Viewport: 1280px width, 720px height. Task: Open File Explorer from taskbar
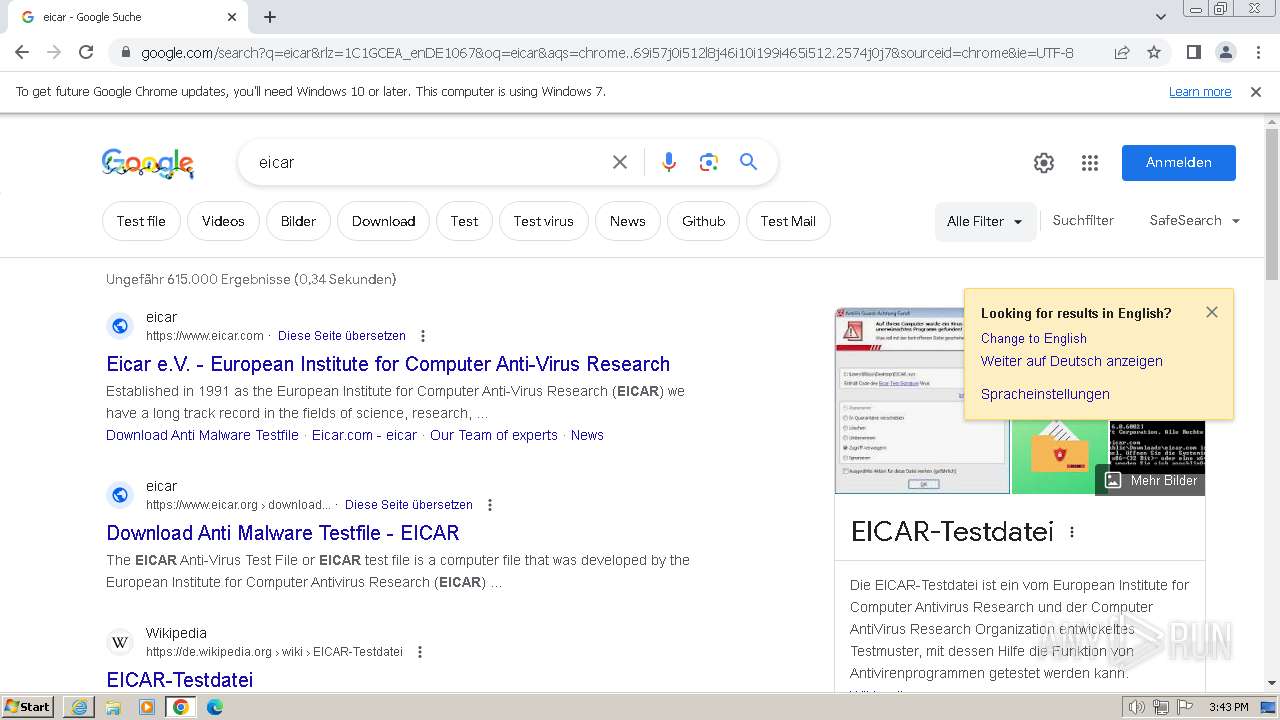(x=113, y=707)
